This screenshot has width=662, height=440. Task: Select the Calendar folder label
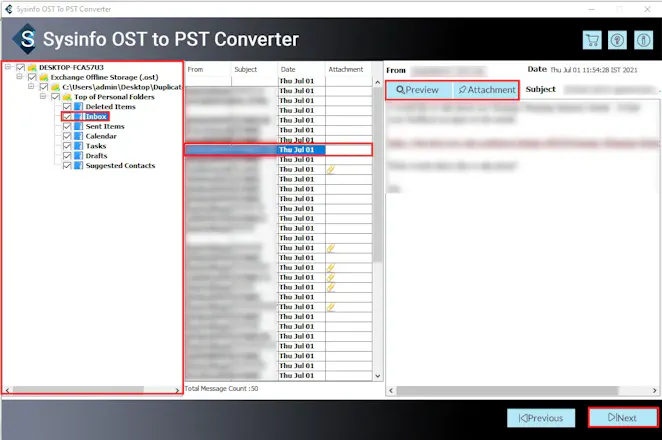tap(101, 136)
